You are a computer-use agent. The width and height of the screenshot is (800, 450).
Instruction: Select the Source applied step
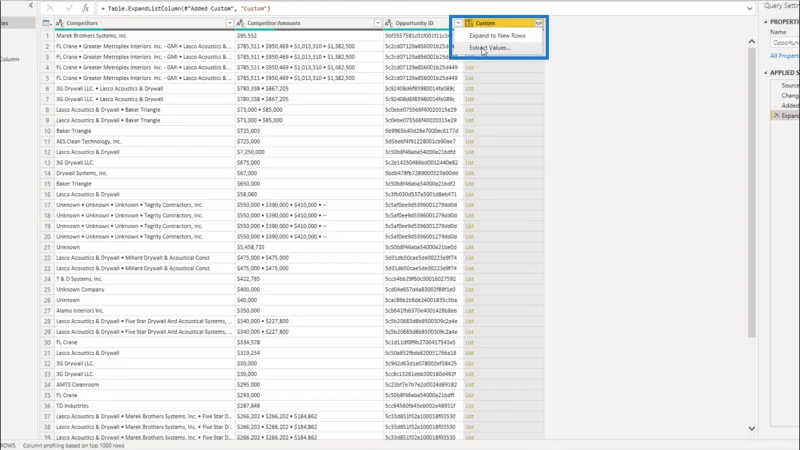pyautogui.click(x=790, y=85)
